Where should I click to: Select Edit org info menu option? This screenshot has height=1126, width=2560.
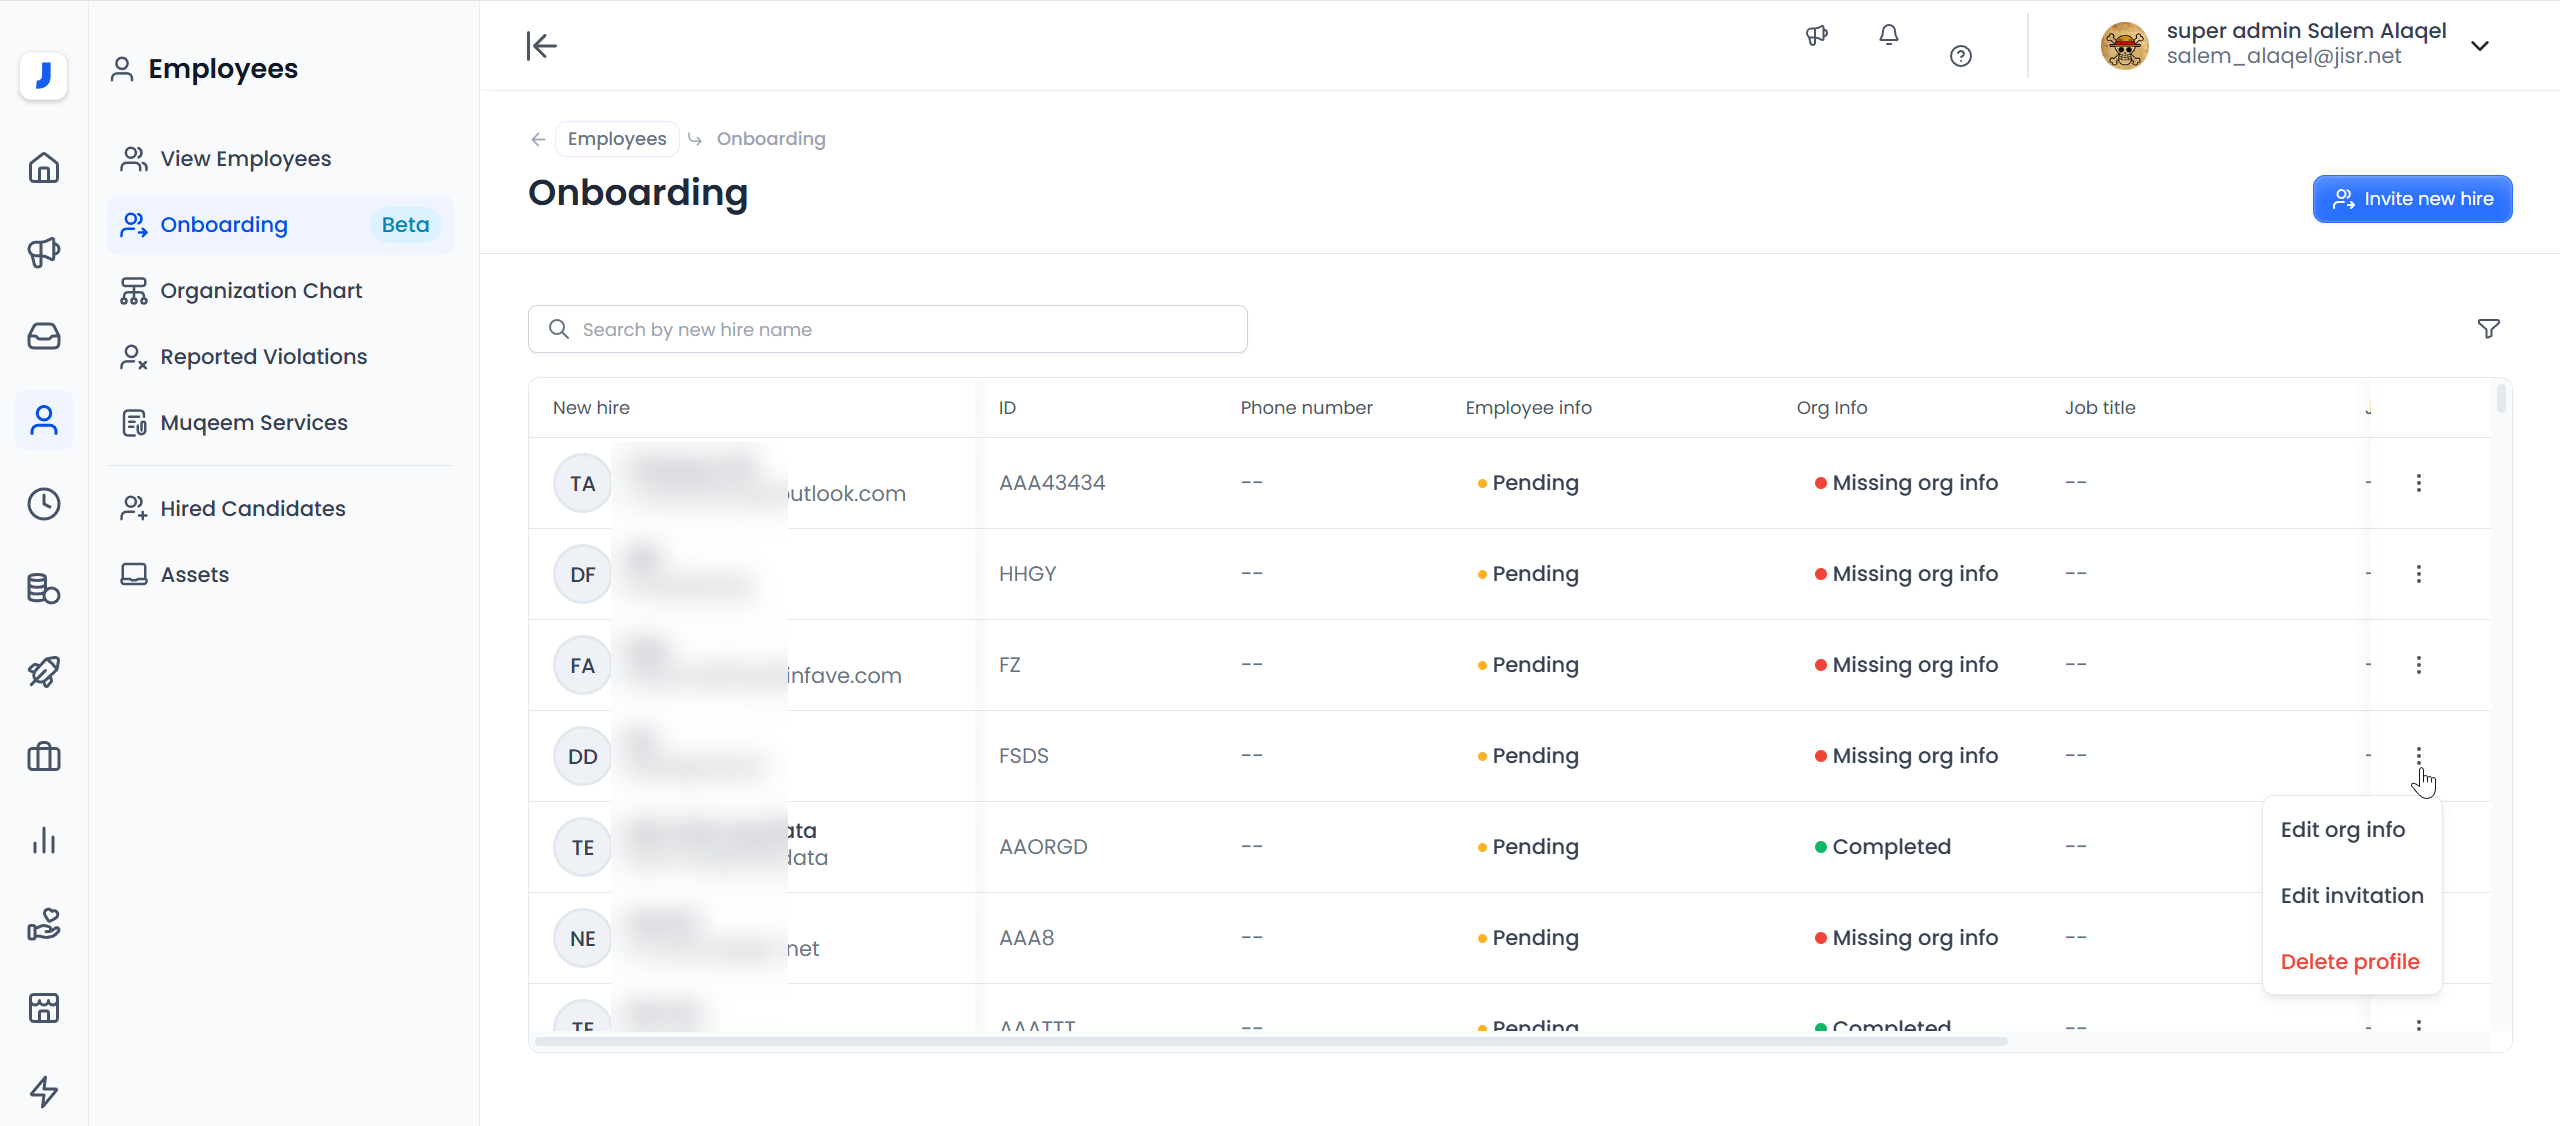click(x=2342, y=830)
